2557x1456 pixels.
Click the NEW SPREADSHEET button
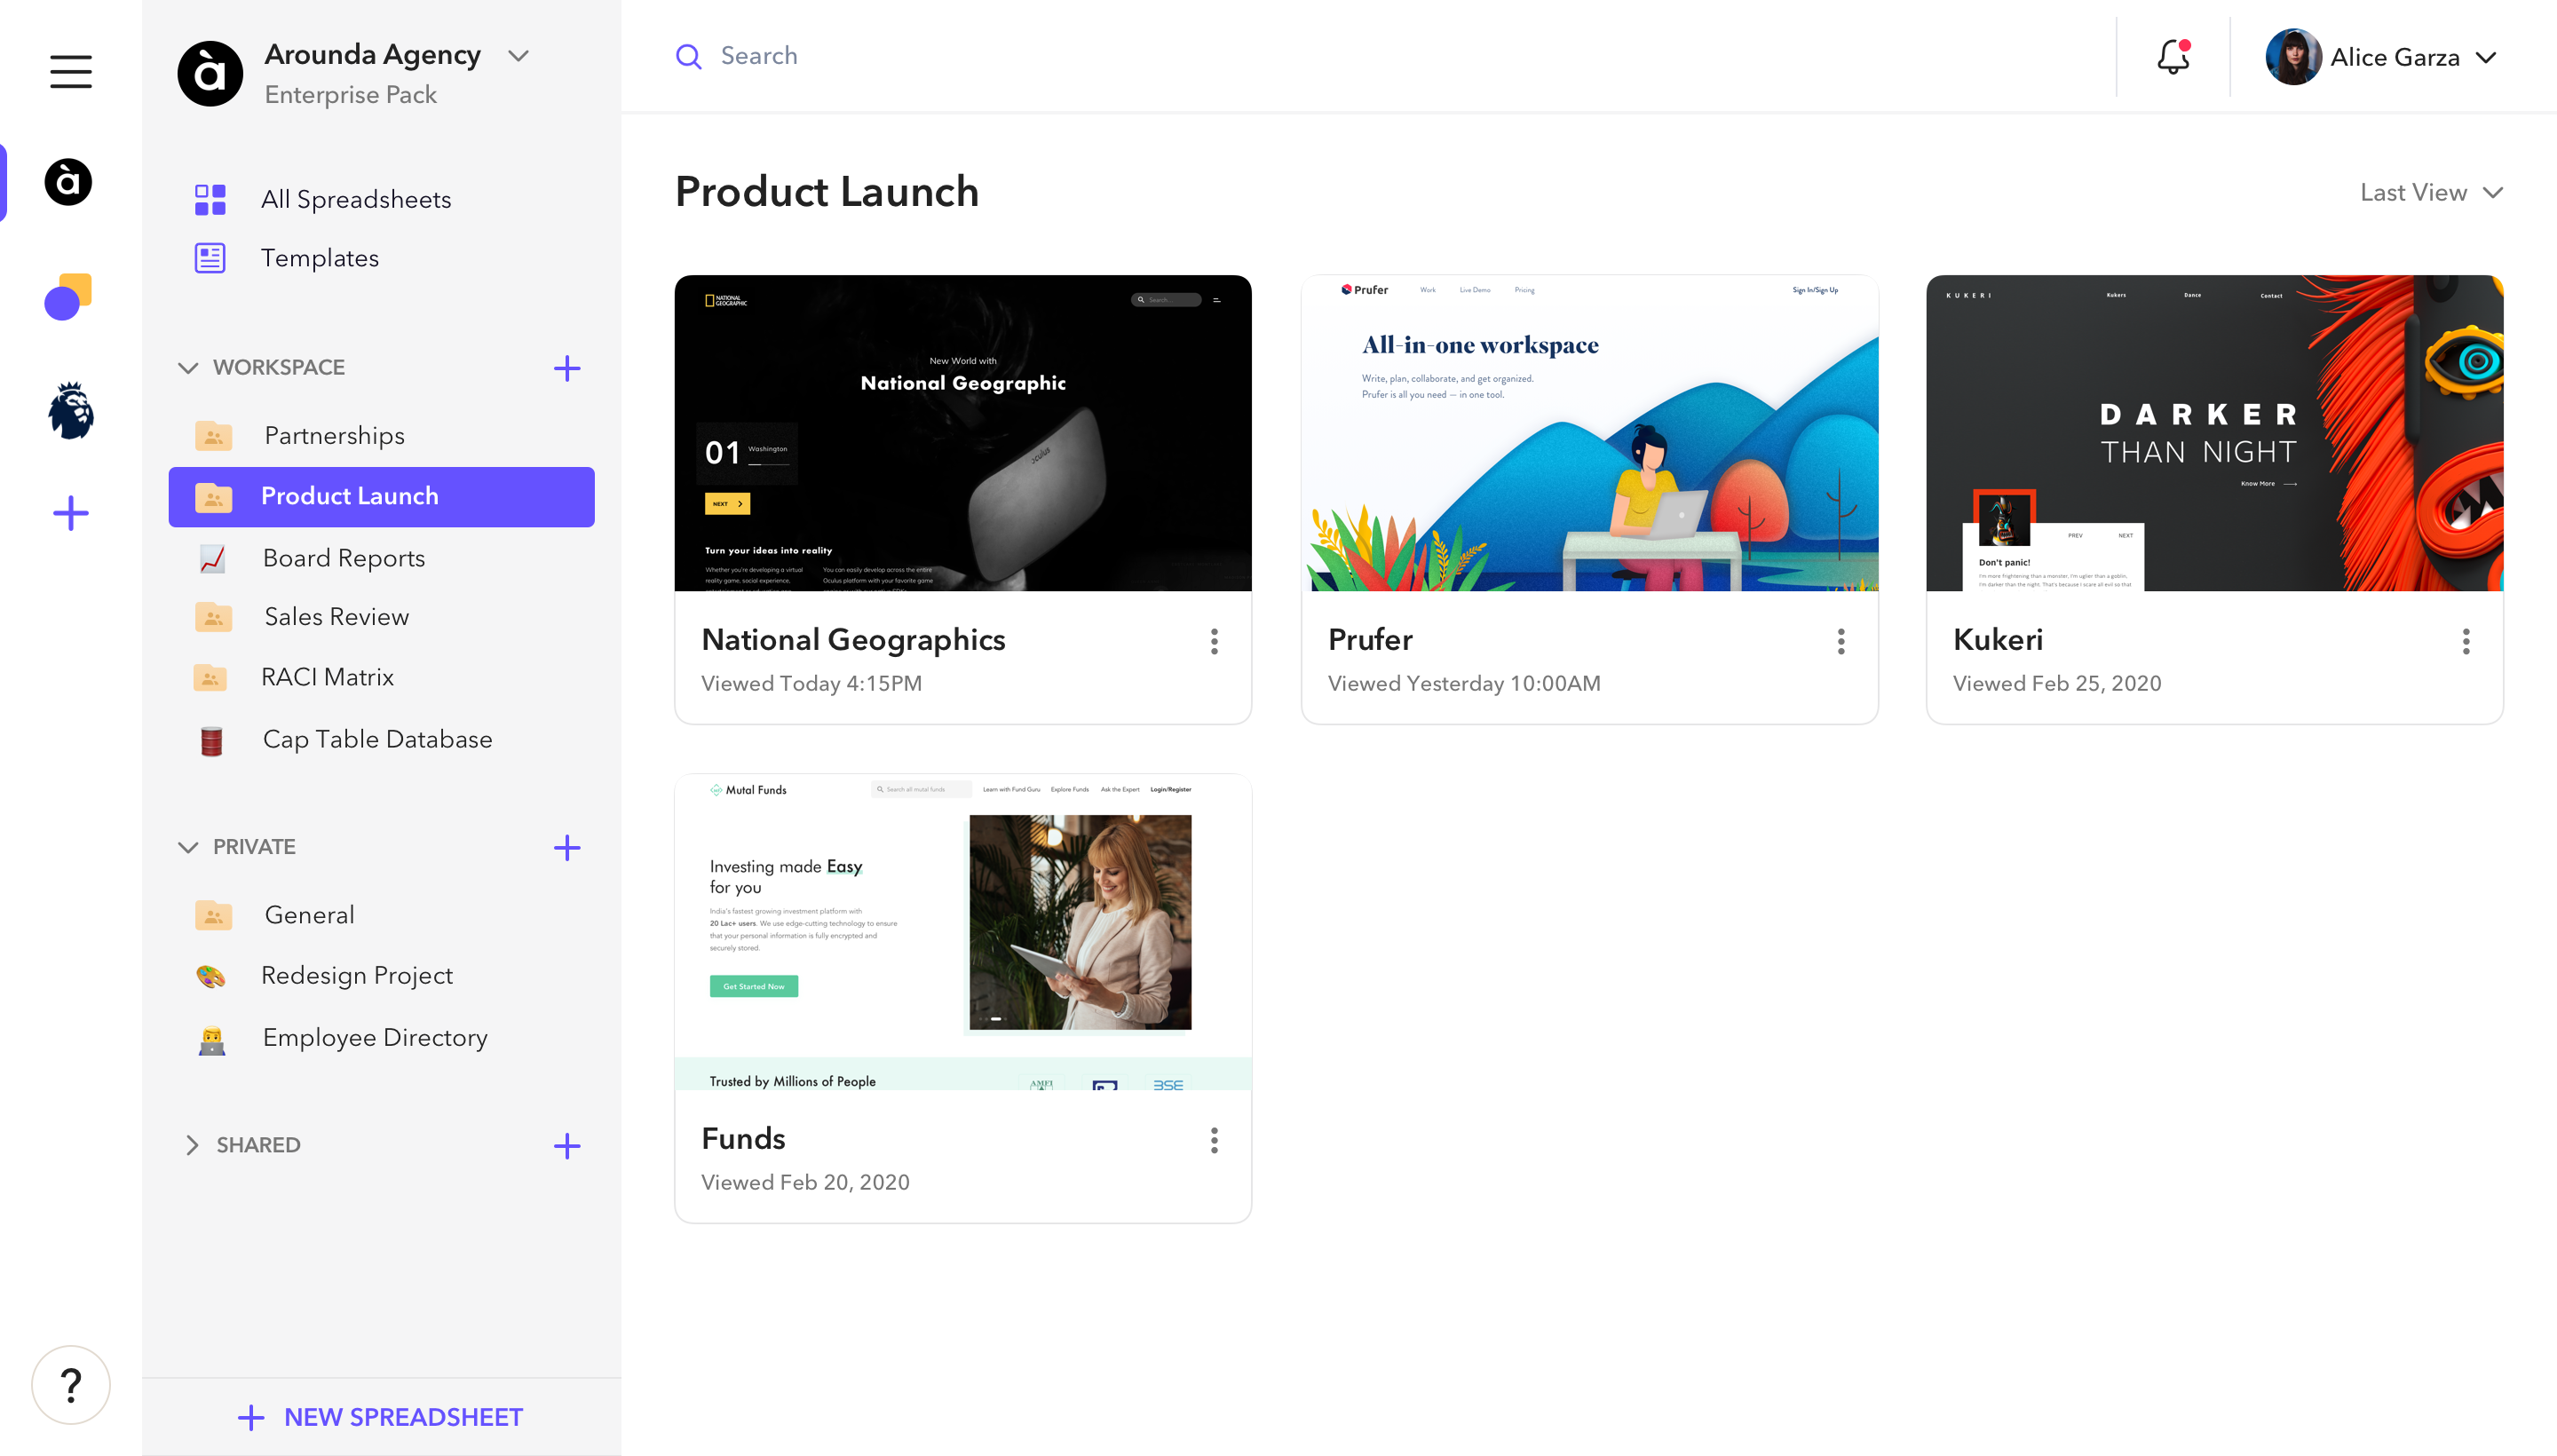(382, 1418)
